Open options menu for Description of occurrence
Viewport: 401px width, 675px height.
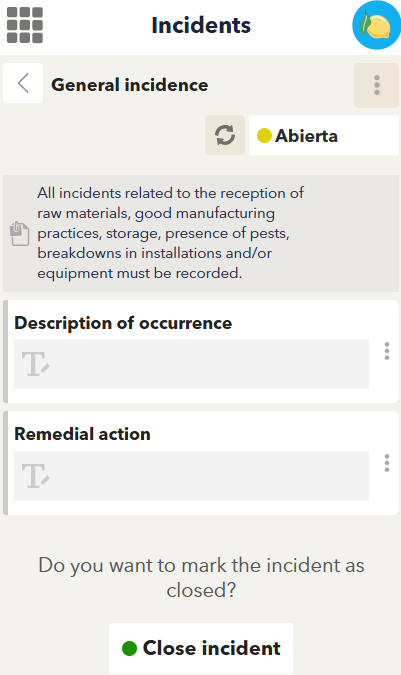tap(387, 351)
